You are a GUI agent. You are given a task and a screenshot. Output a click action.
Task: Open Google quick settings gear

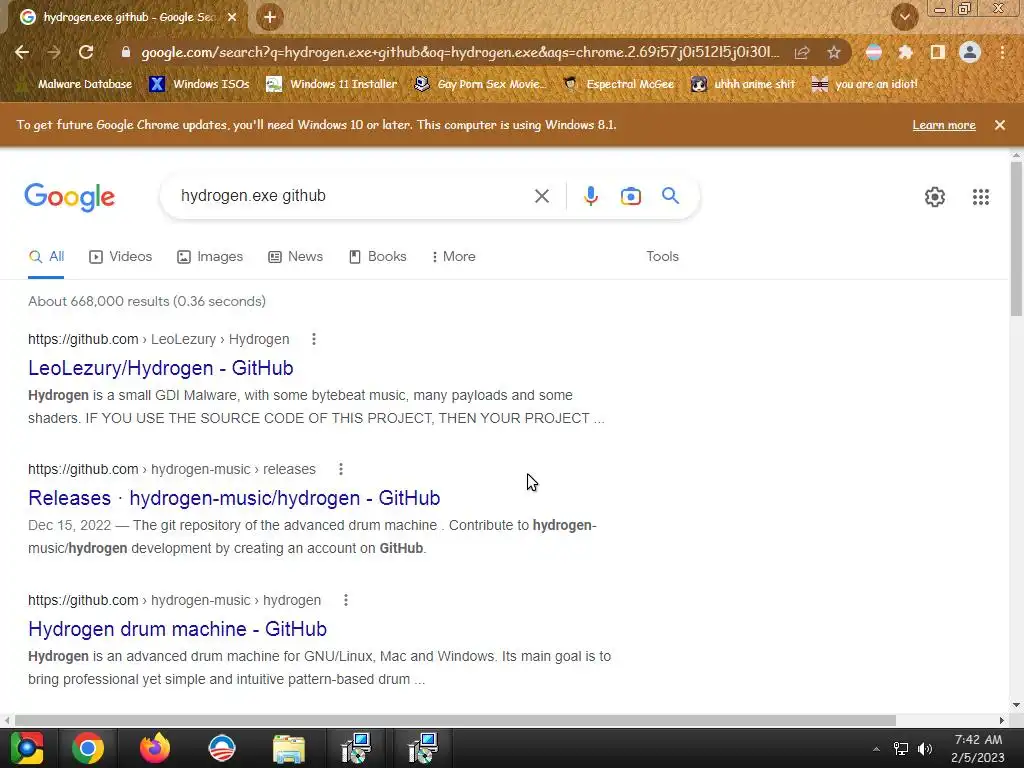[935, 197]
